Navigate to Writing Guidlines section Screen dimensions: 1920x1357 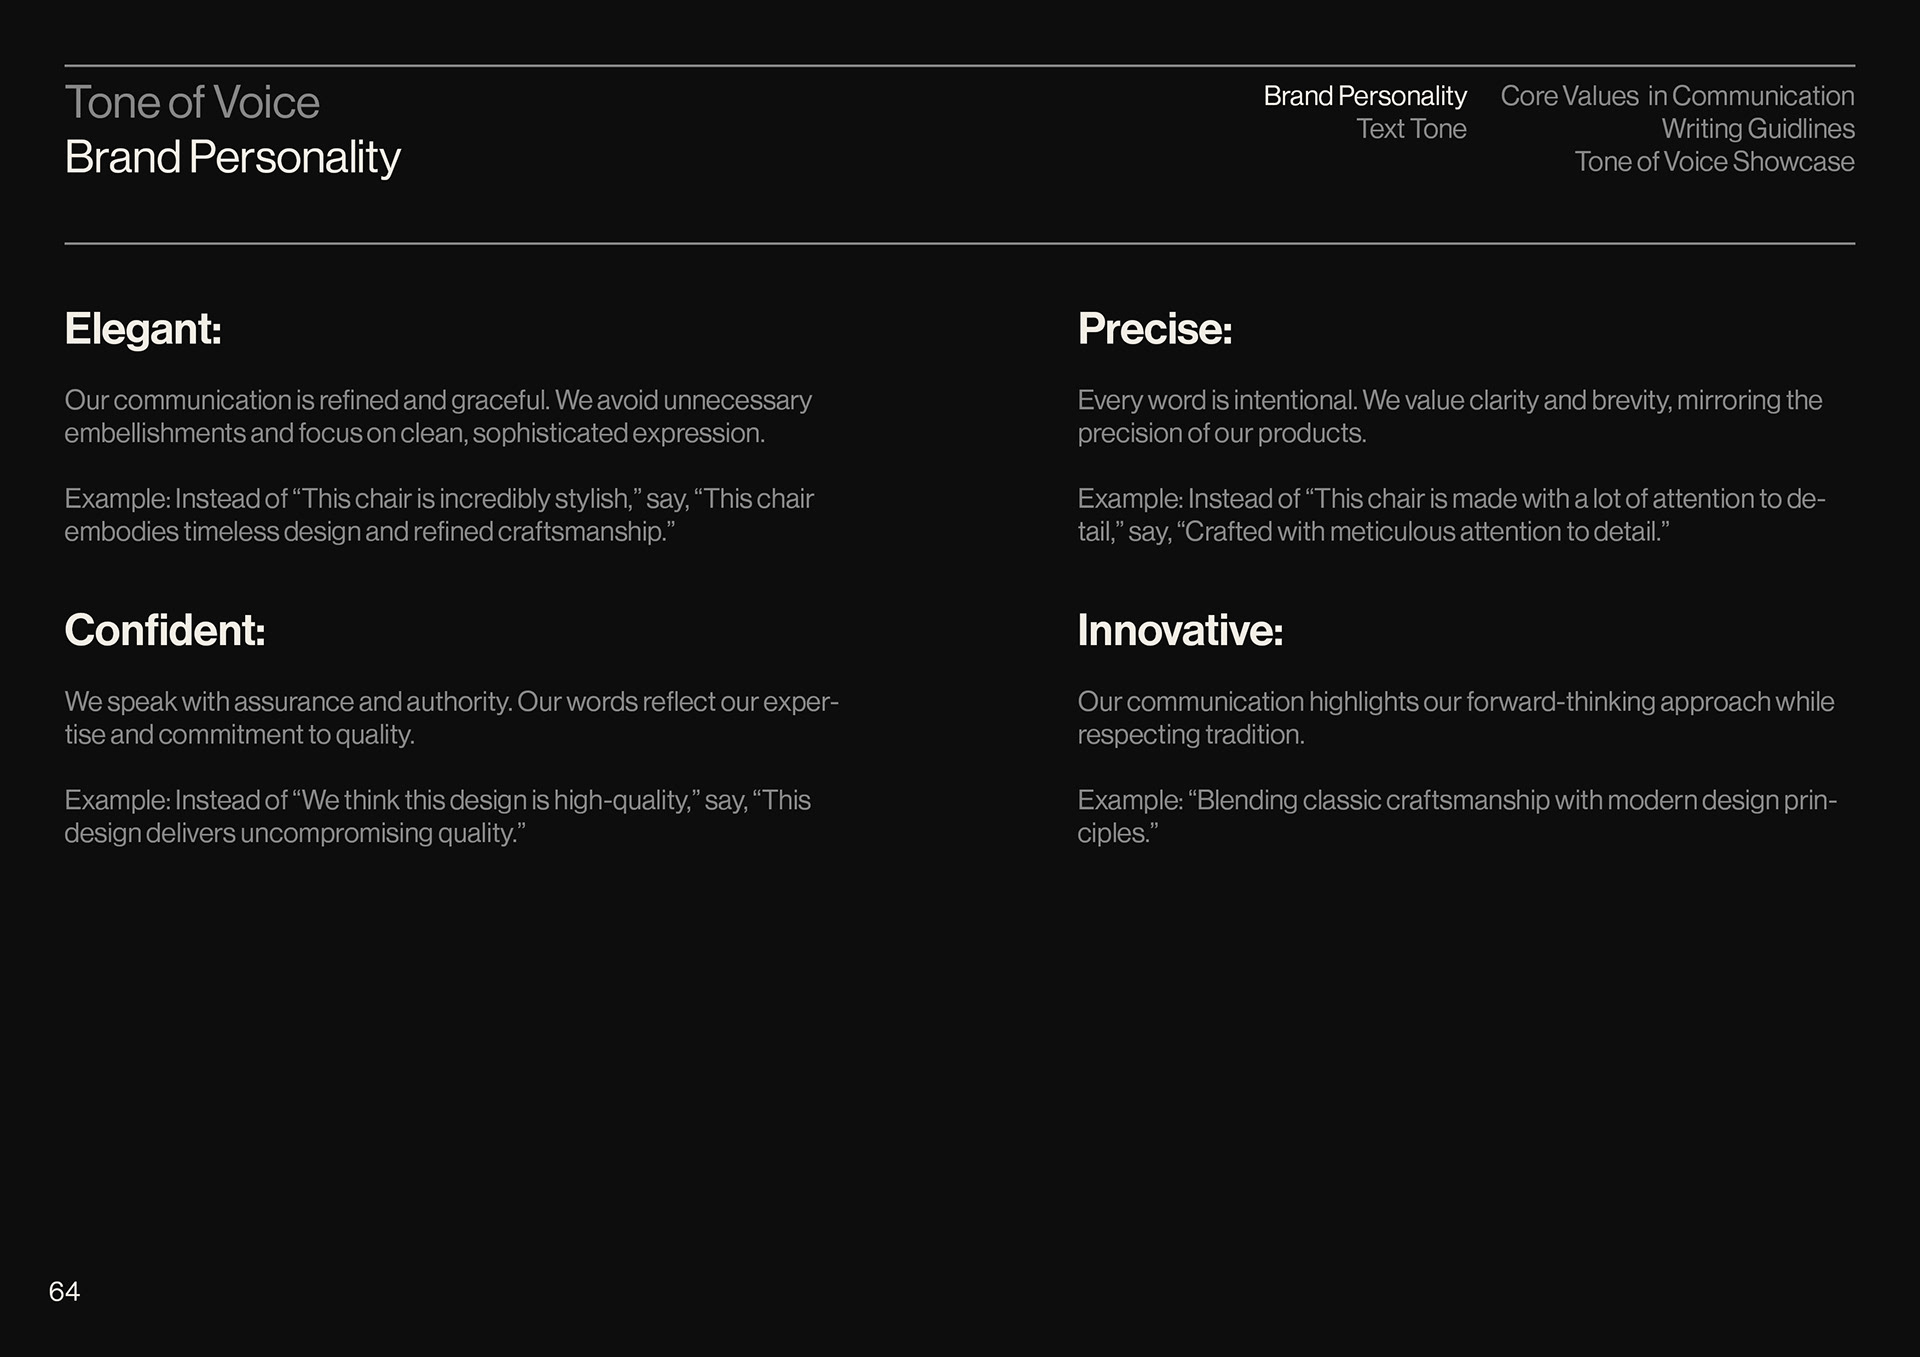(x=1757, y=129)
